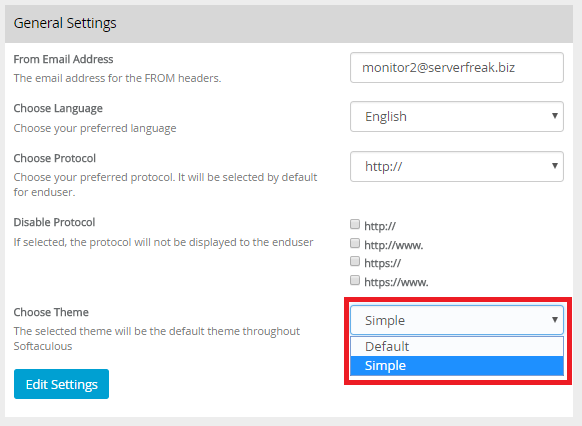The image size is (582, 426).
Task: Click the Disable Protocol label
Action: click(x=55, y=222)
